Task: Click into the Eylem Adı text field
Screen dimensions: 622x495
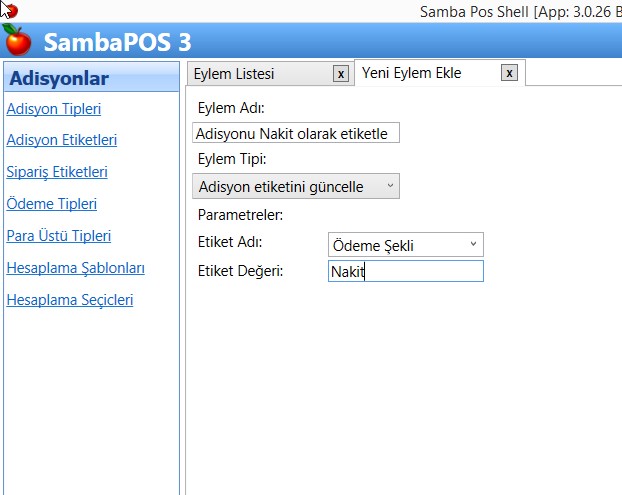Action: click(295, 133)
